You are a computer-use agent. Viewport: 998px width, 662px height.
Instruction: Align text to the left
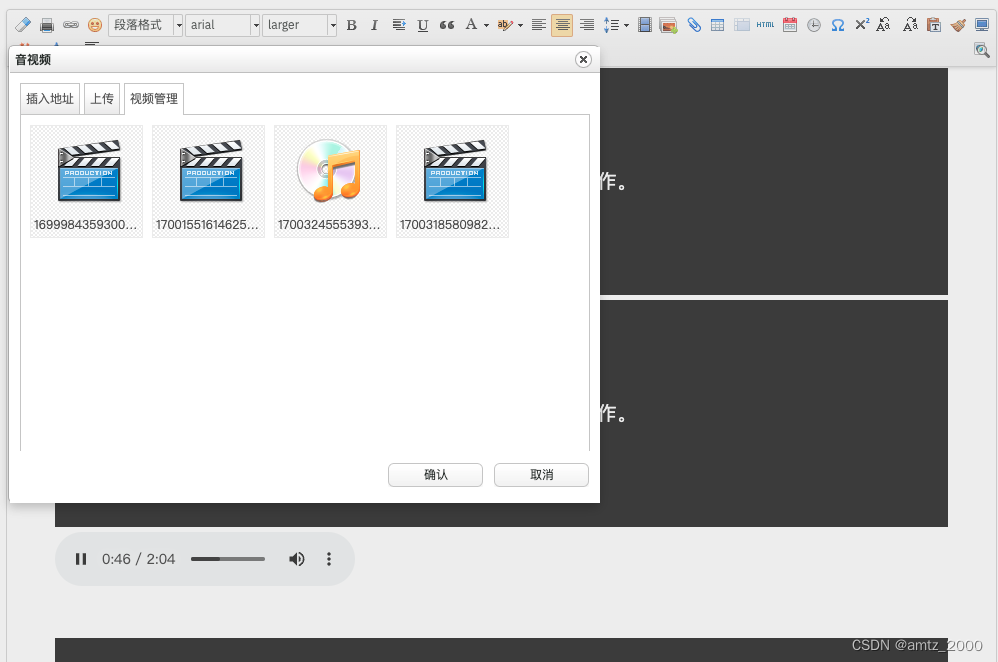[538, 25]
